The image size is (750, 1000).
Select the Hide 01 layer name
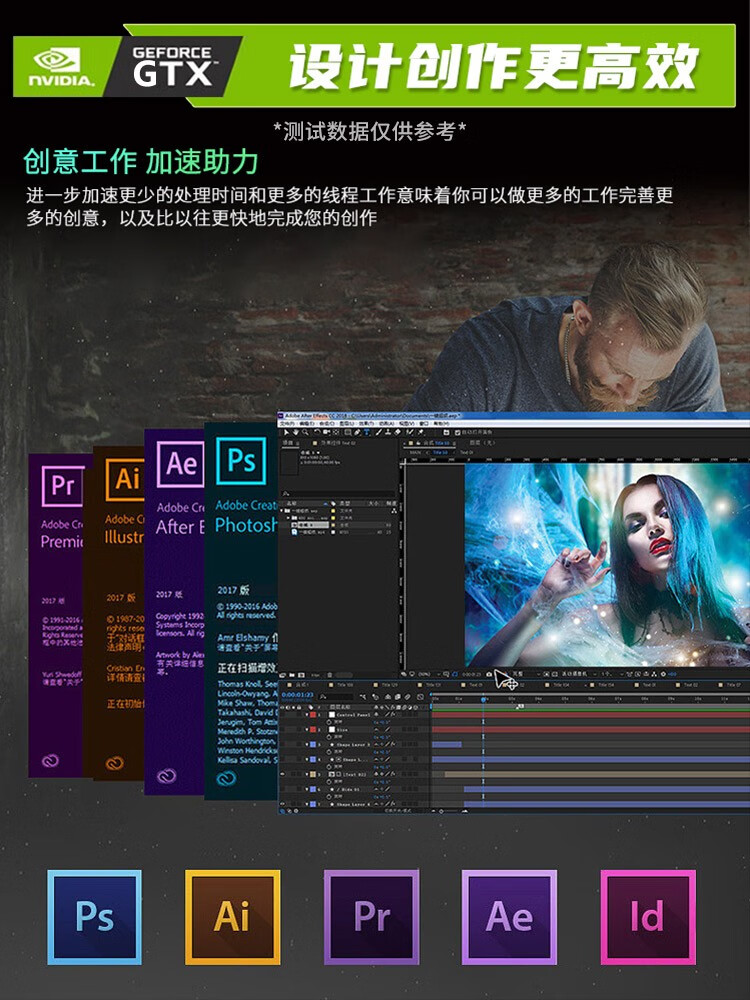(350, 790)
